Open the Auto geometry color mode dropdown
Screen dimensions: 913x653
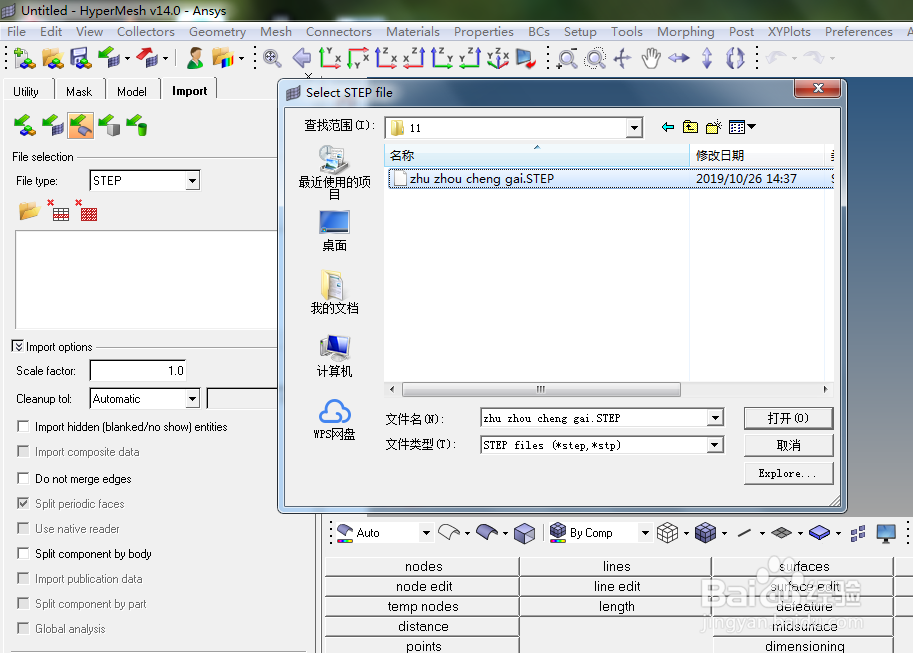point(426,533)
